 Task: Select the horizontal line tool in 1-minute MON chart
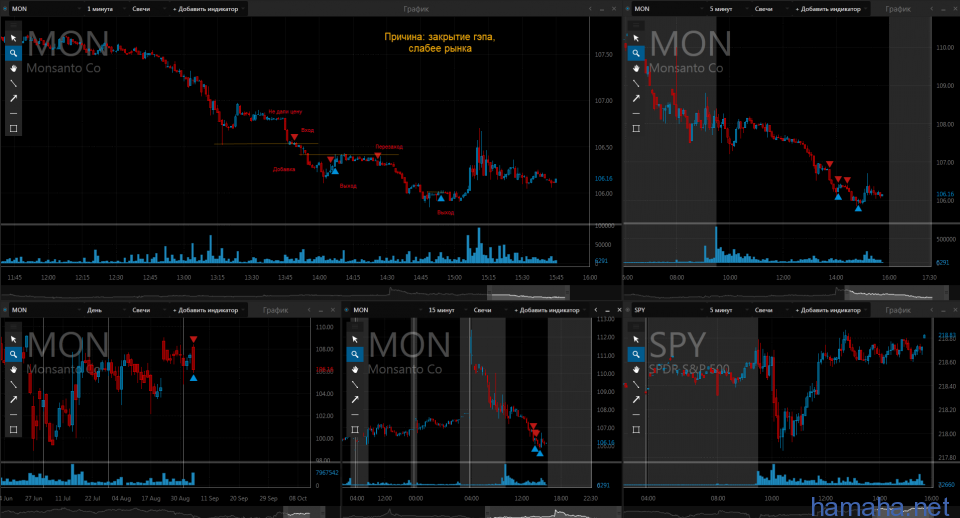[x=13, y=113]
